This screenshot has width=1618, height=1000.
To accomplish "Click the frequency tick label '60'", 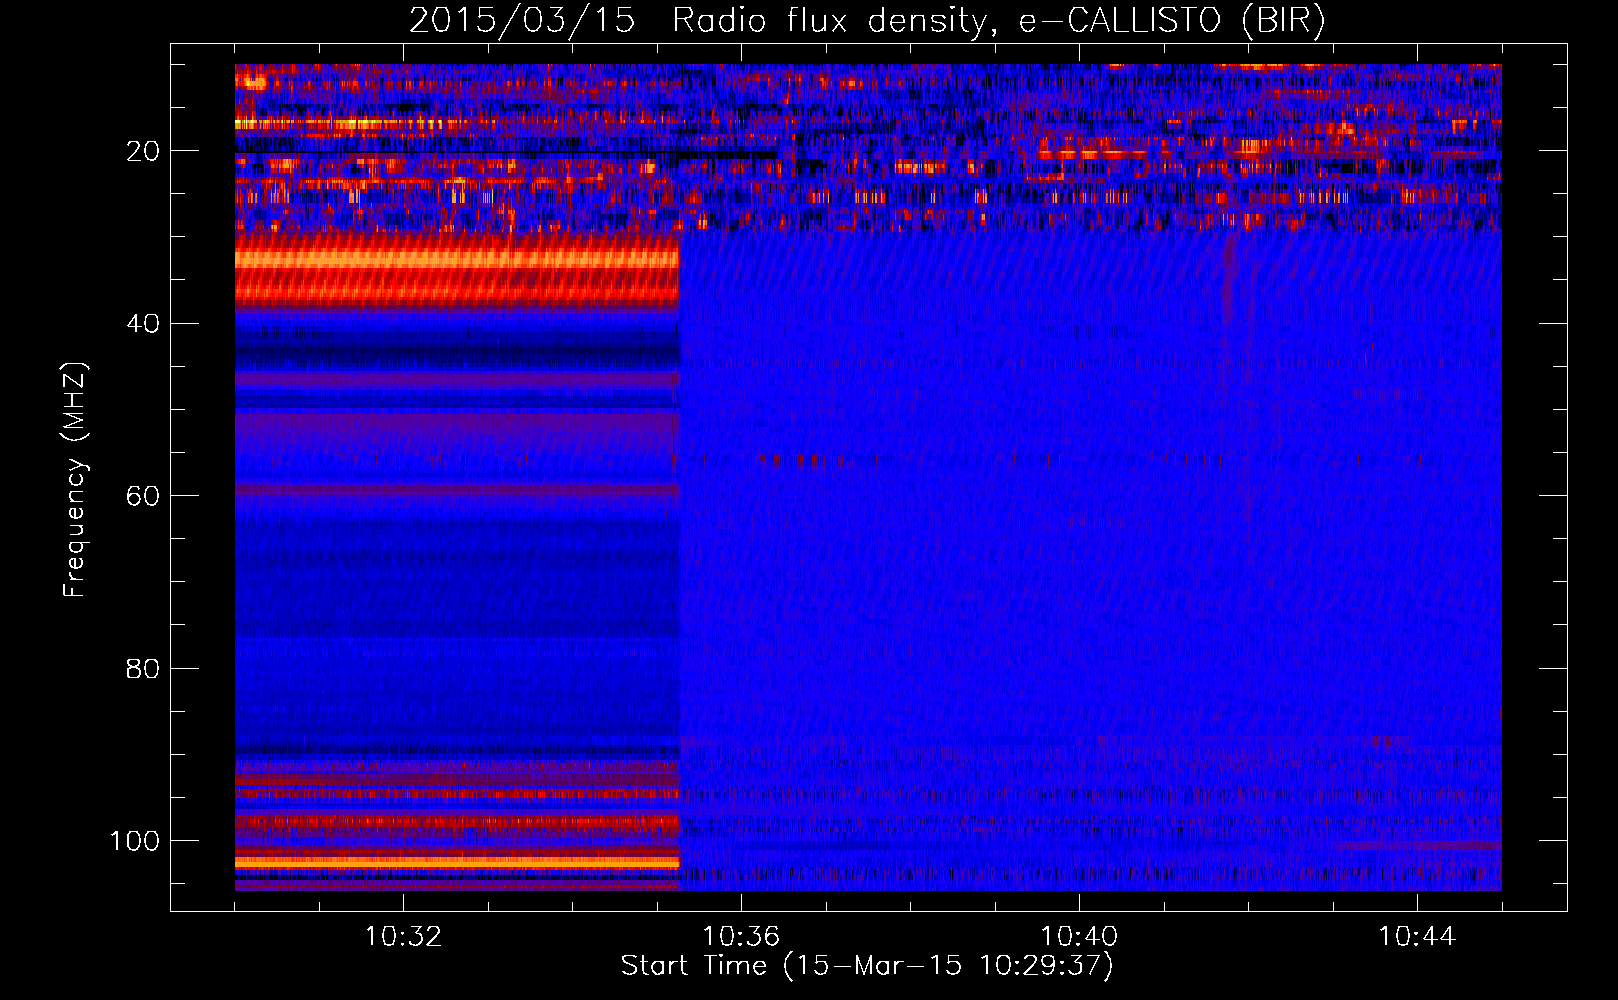I will pyautogui.click(x=144, y=496).
